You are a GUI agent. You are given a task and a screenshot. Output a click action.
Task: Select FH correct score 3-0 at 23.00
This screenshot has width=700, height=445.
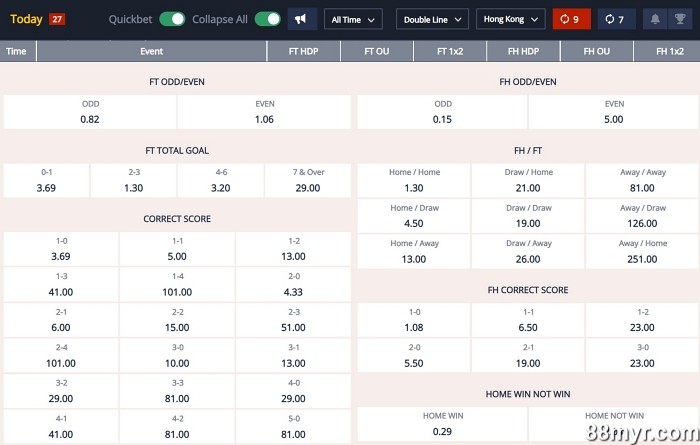click(642, 356)
